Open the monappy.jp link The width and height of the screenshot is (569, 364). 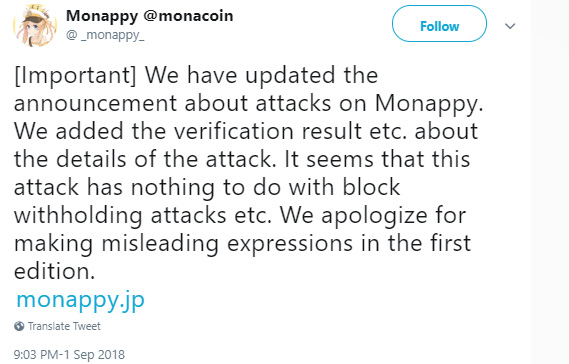click(81, 300)
